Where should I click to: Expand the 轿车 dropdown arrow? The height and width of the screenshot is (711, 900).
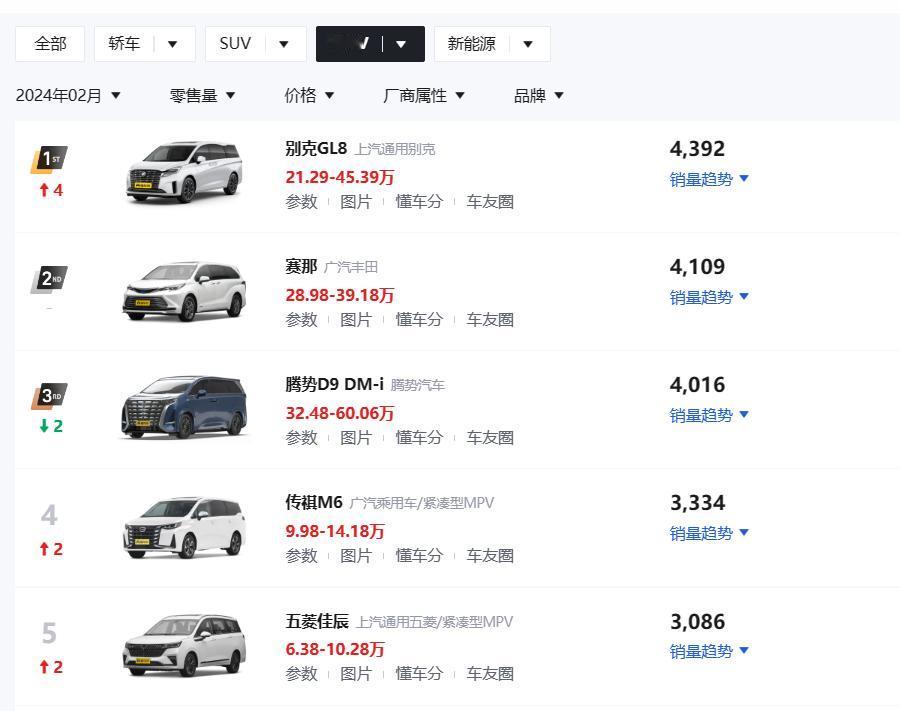pyautogui.click(x=172, y=44)
